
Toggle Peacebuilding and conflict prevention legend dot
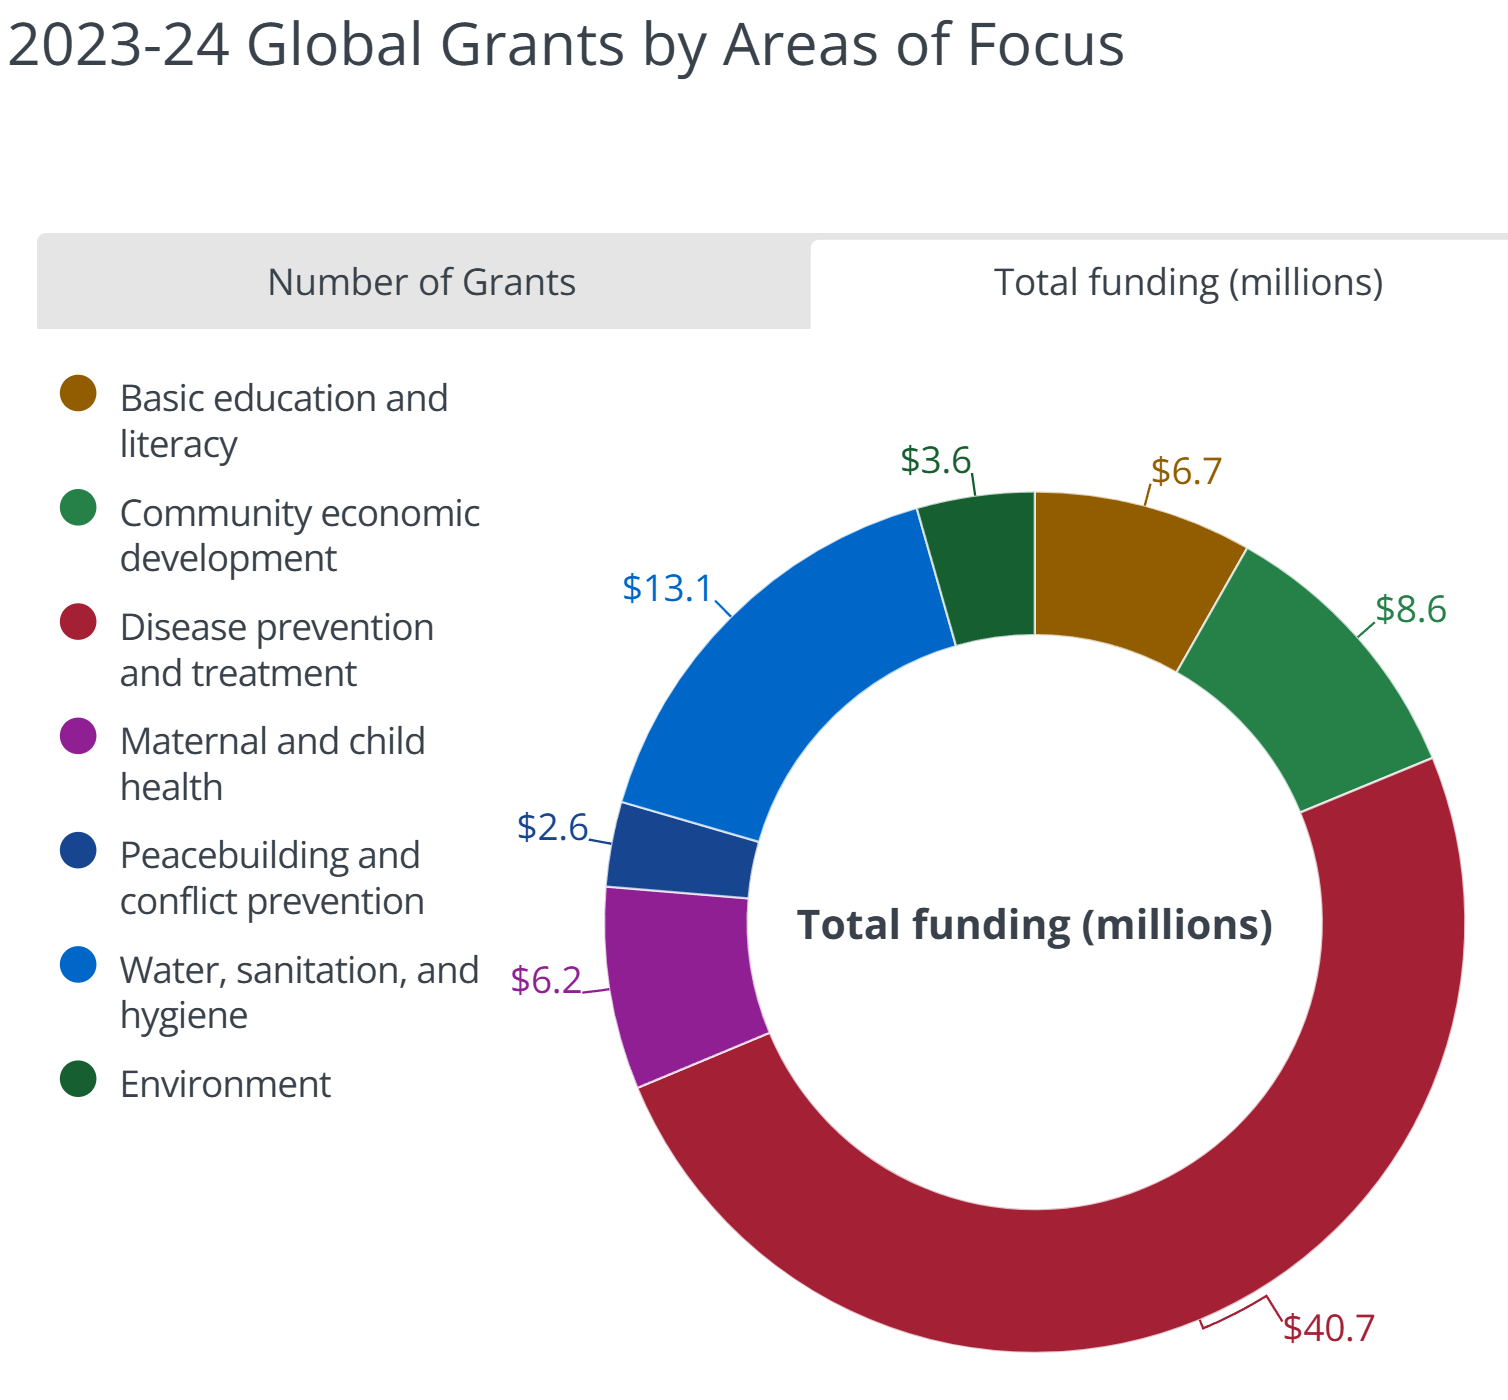click(78, 851)
